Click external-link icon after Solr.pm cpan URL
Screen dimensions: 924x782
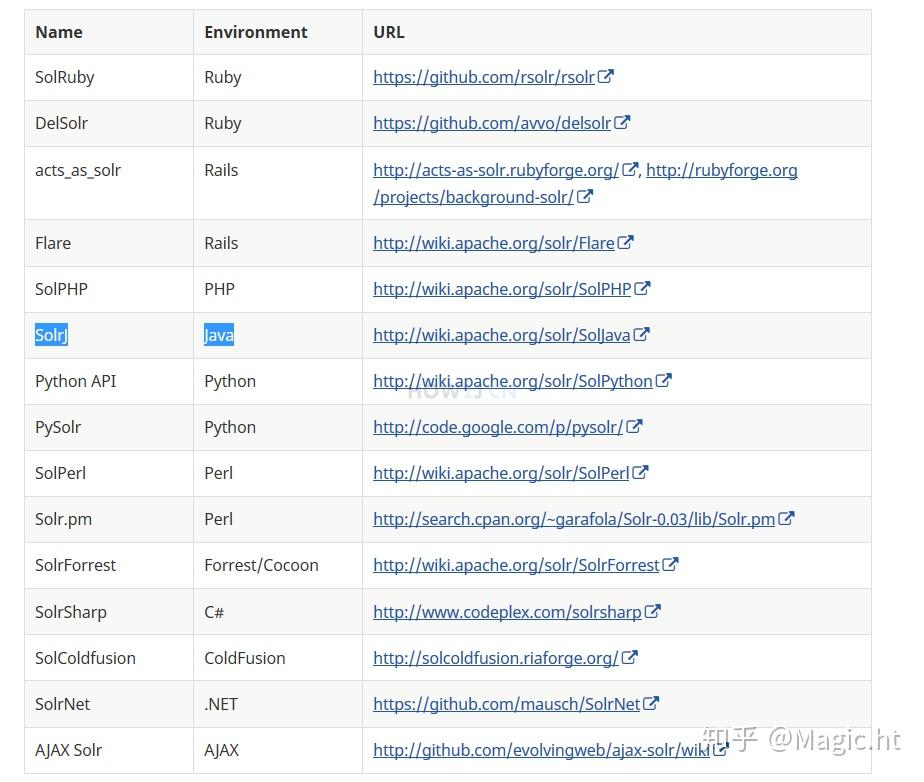click(x=786, y=518)
